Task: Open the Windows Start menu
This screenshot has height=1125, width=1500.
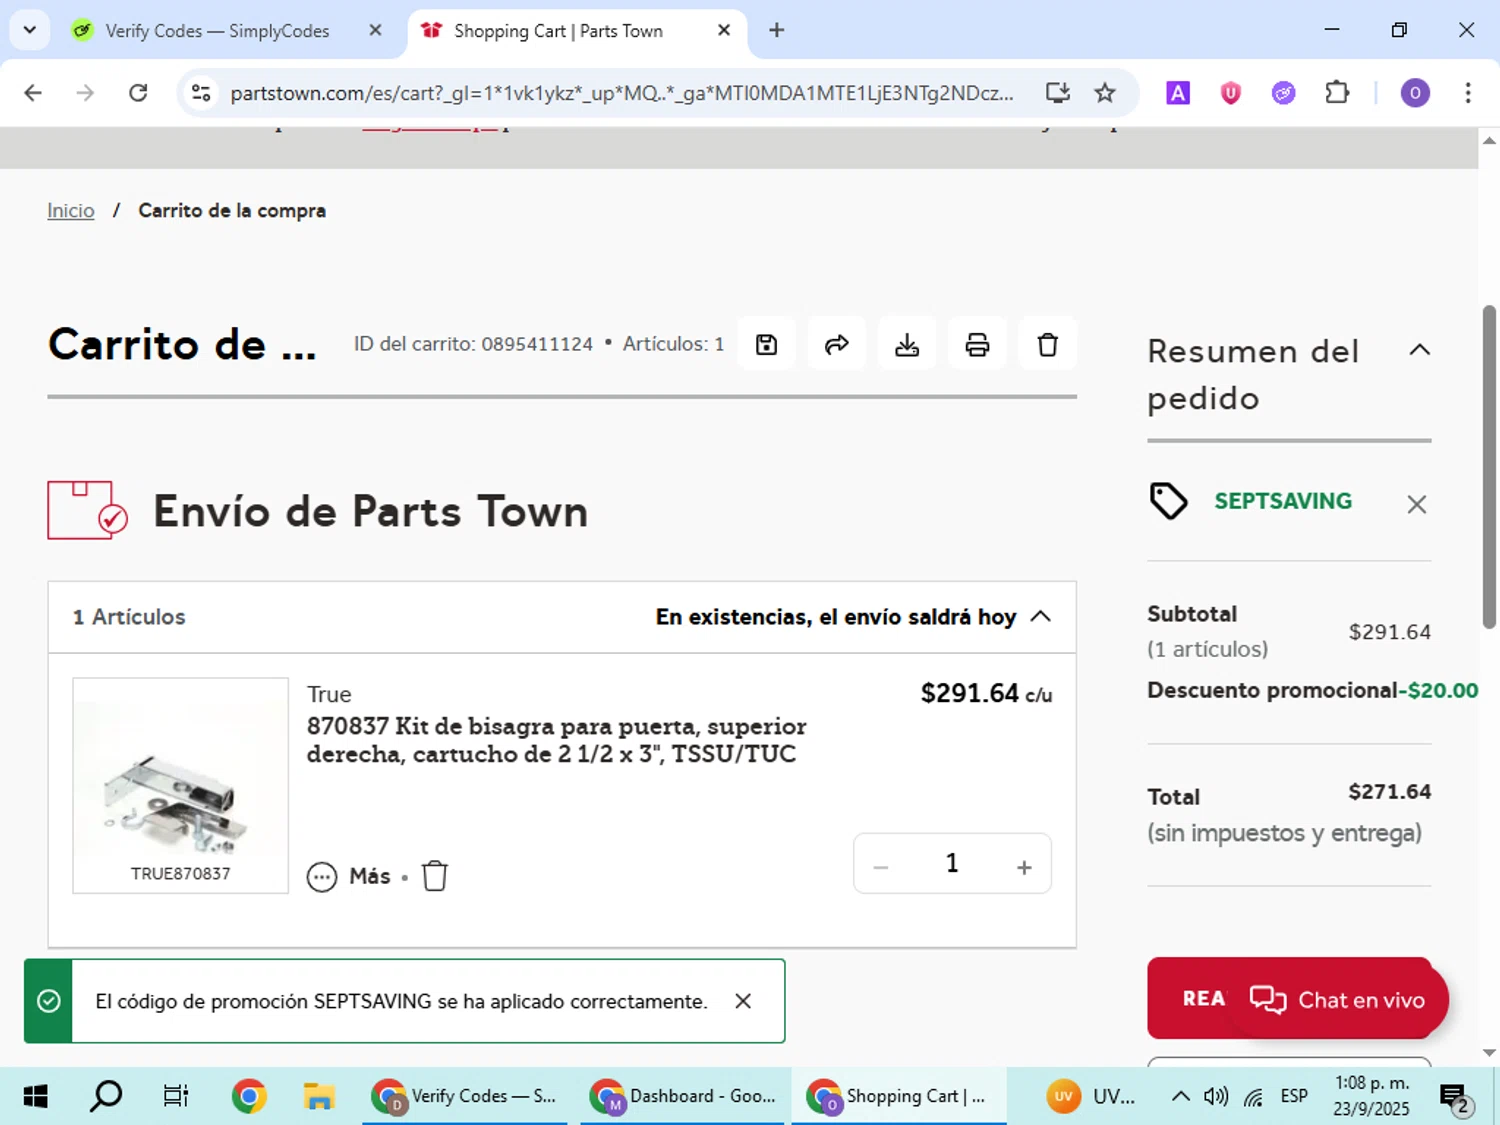Action: tap(35, 1096)
